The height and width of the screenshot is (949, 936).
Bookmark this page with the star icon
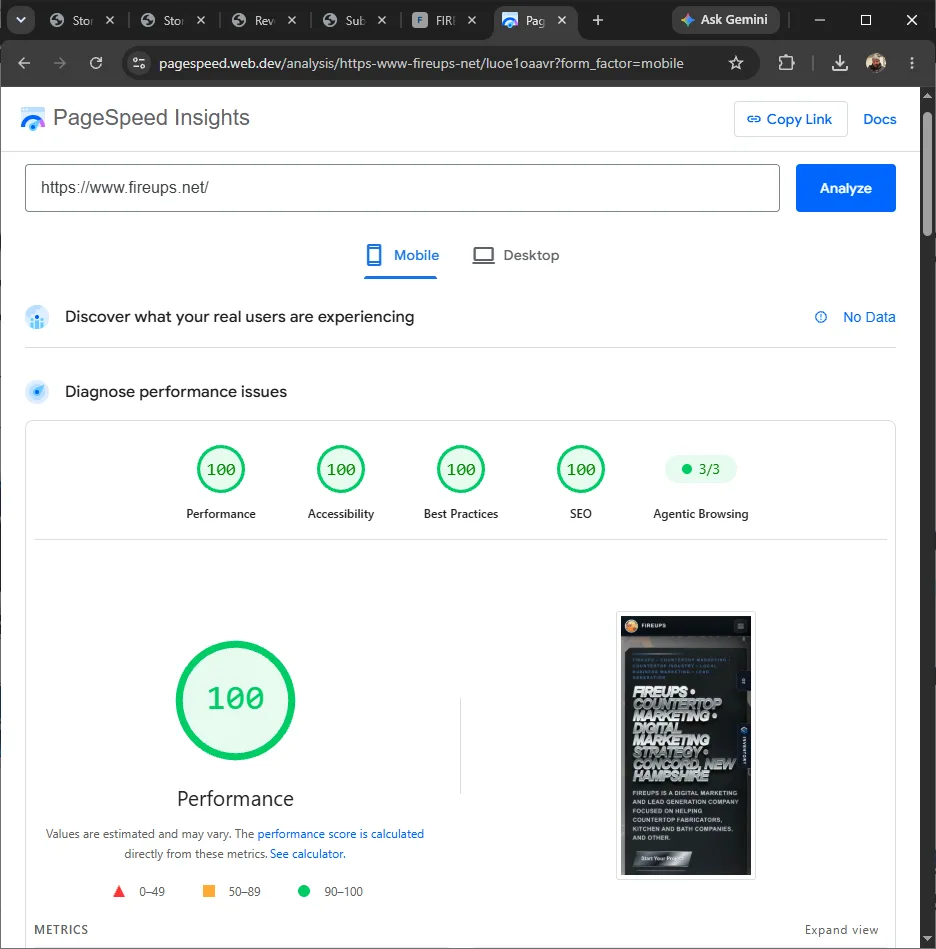736,63
